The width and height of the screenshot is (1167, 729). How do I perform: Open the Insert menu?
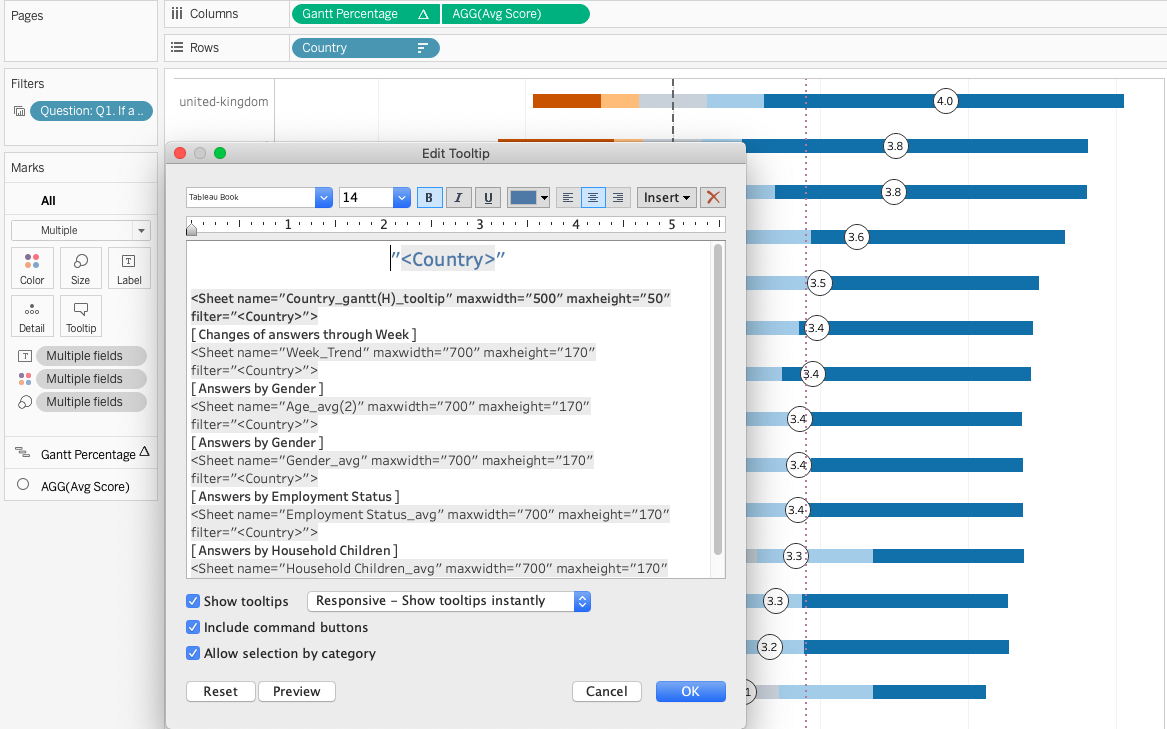tap(666, 198)
